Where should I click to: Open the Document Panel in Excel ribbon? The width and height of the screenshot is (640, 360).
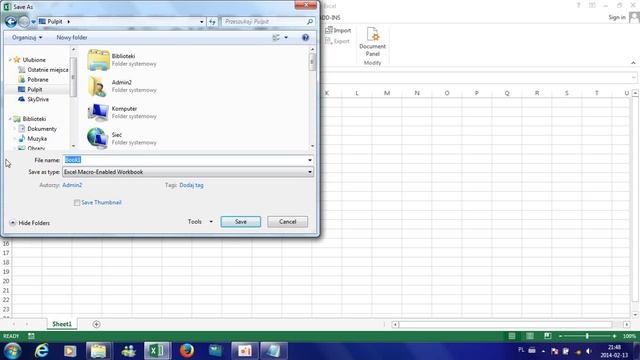point(372,42)
